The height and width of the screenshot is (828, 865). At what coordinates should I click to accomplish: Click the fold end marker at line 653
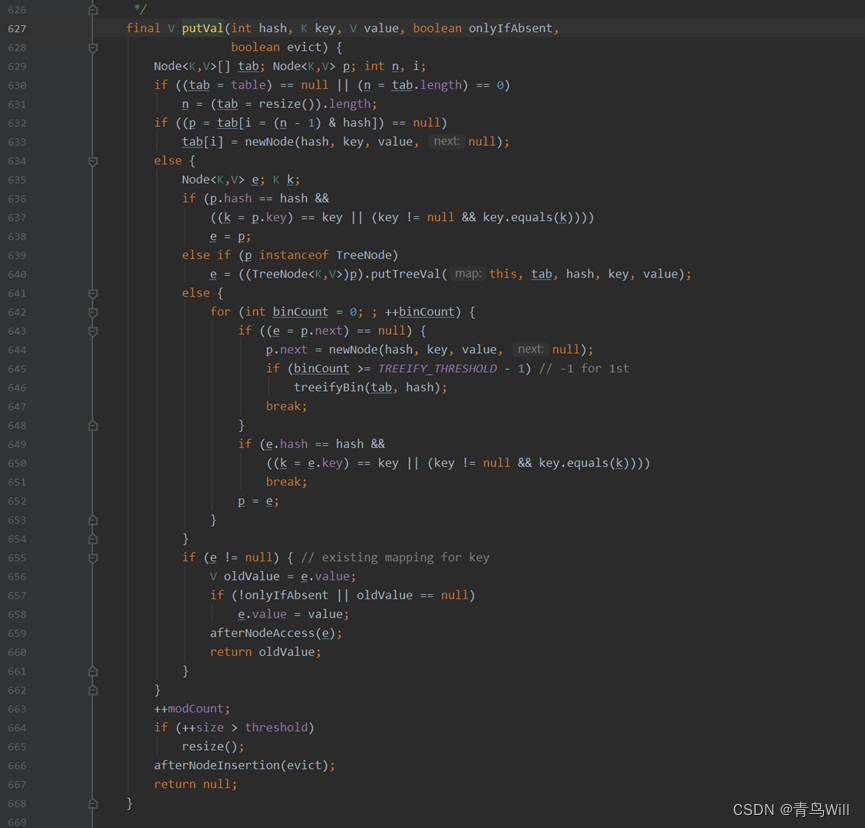[x=93, y=520]
